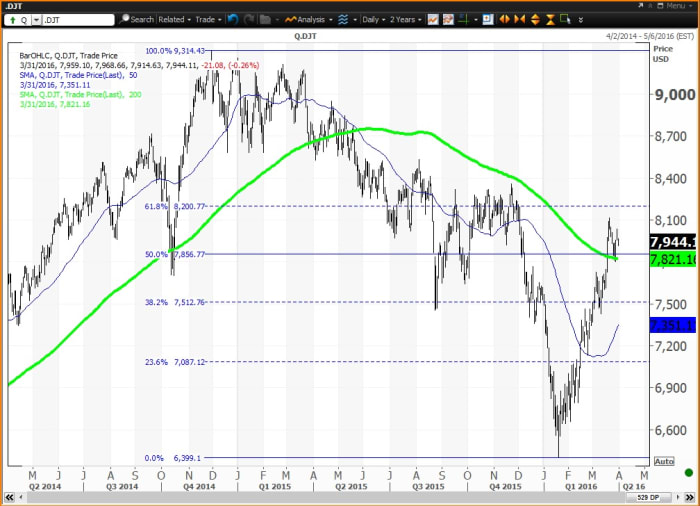Click the SMA 50 legend label
Image resolution: width=700 pixels, height=506 pixels.
pyautogui.click(x=78, y=75)
